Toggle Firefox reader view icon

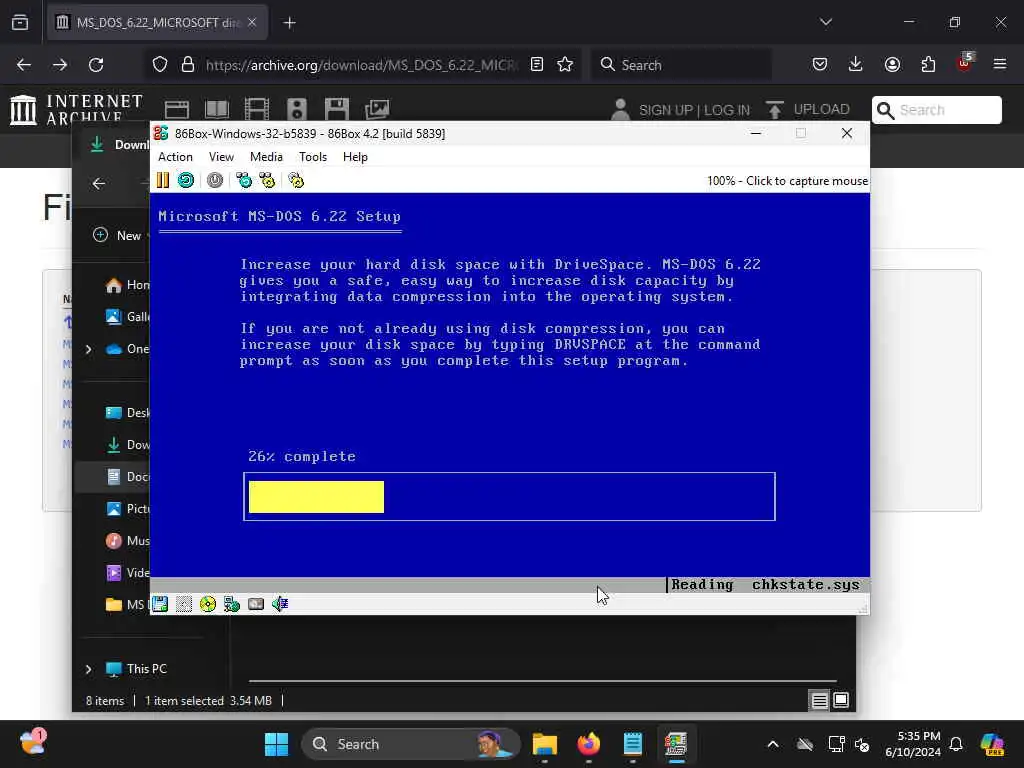[x=537, y=65]
